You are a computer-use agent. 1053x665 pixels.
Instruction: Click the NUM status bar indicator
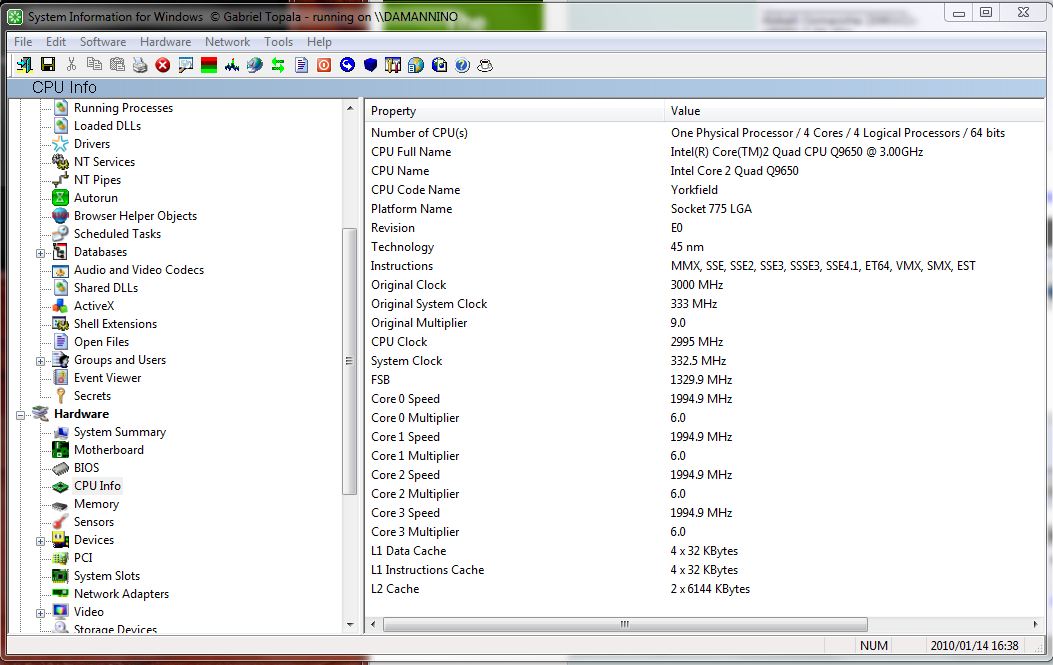(874, 646)
